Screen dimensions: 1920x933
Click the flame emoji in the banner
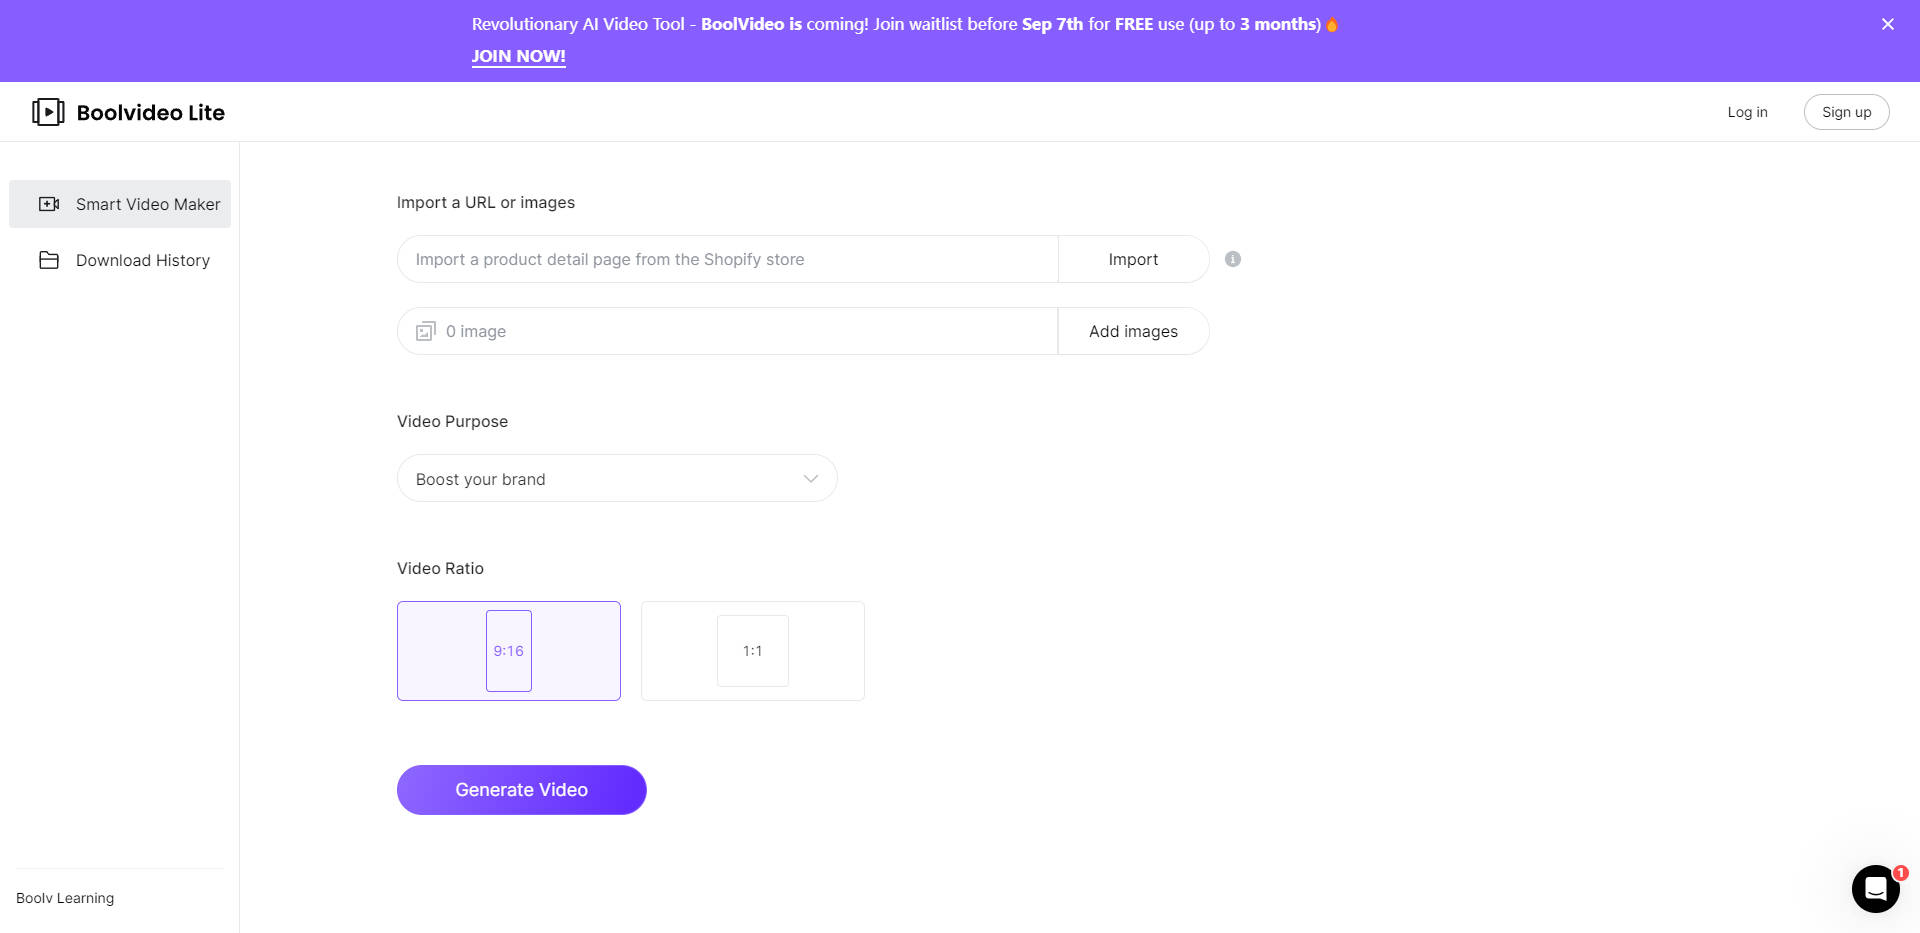(x=1332, y=25)
